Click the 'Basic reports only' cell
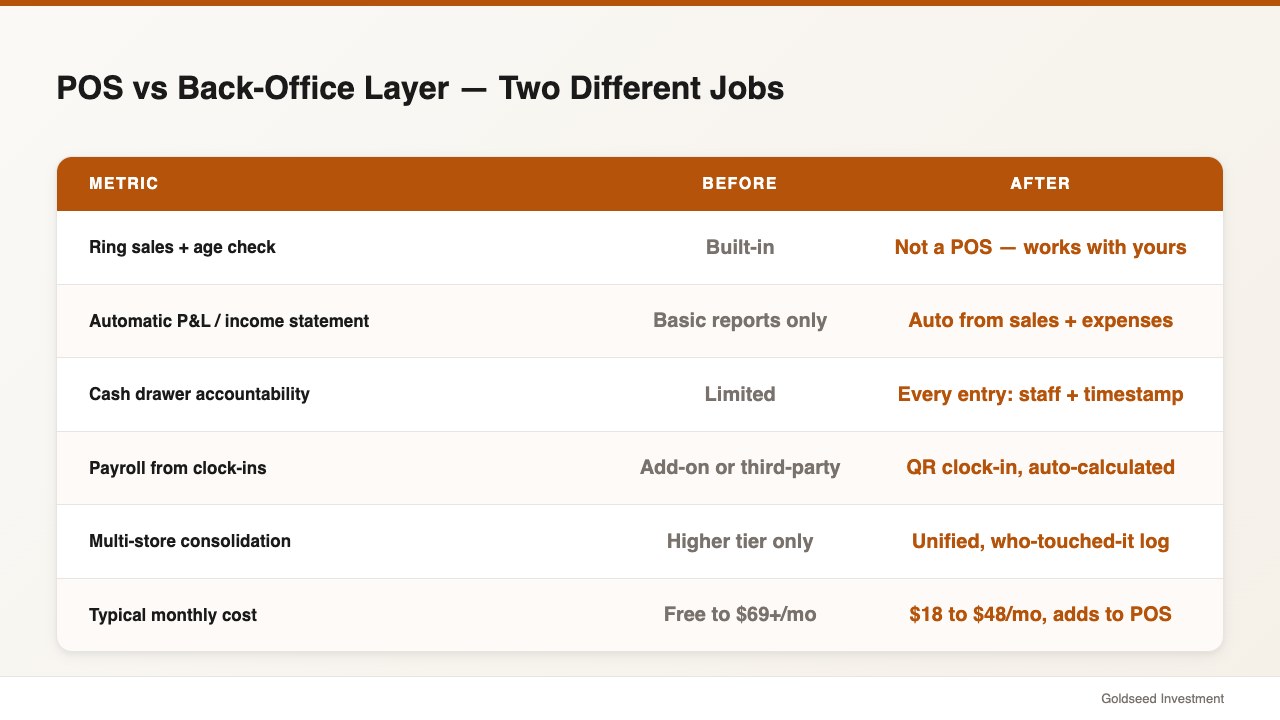1280x720 pixels. pos(740,321)
